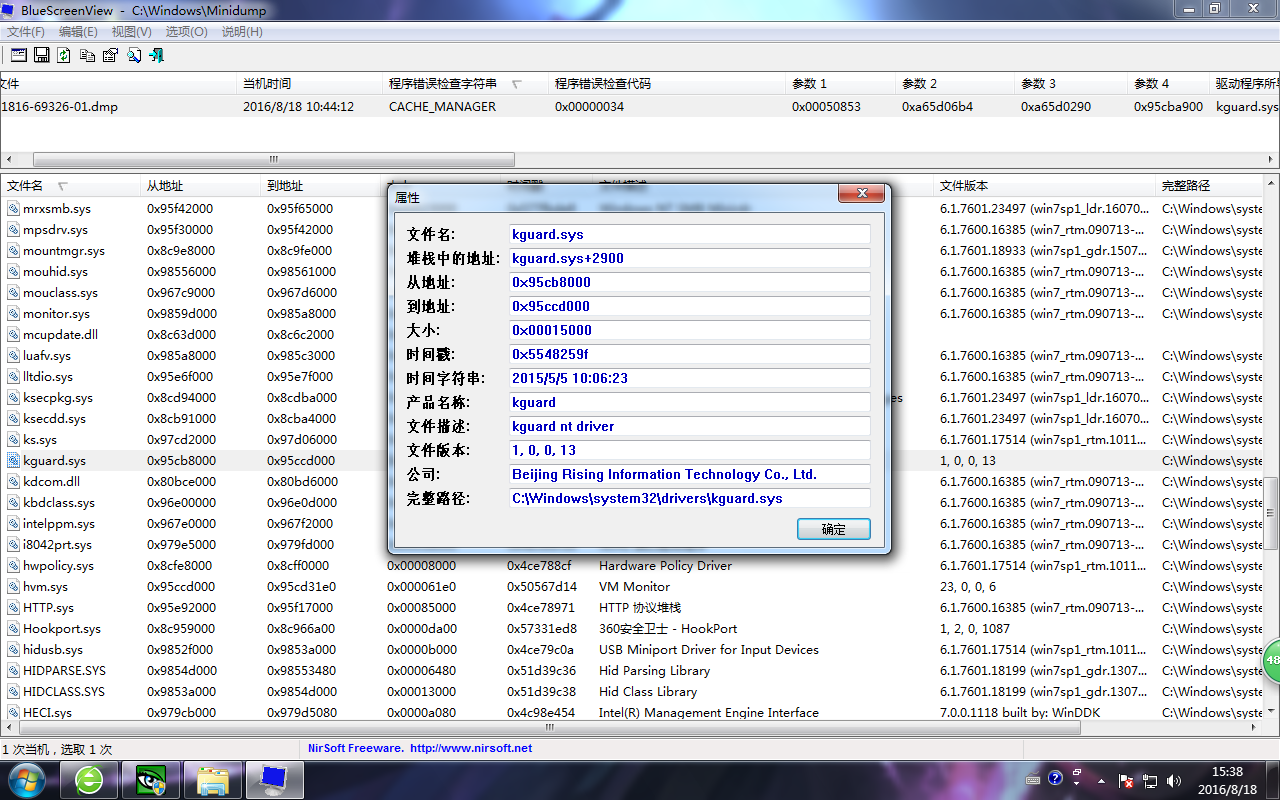Click the Find magnifier toolbar icon
Viewport: 1280px width, 800px height.
133,55
